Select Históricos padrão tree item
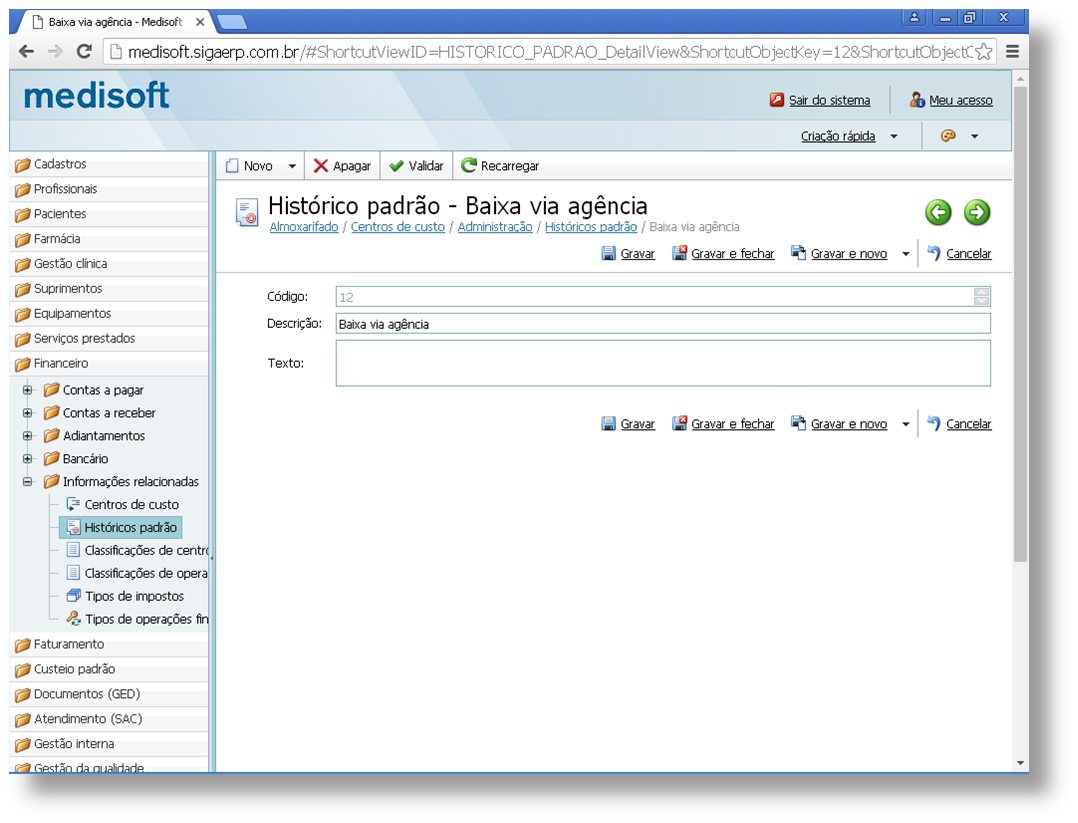 coord(122,527)
